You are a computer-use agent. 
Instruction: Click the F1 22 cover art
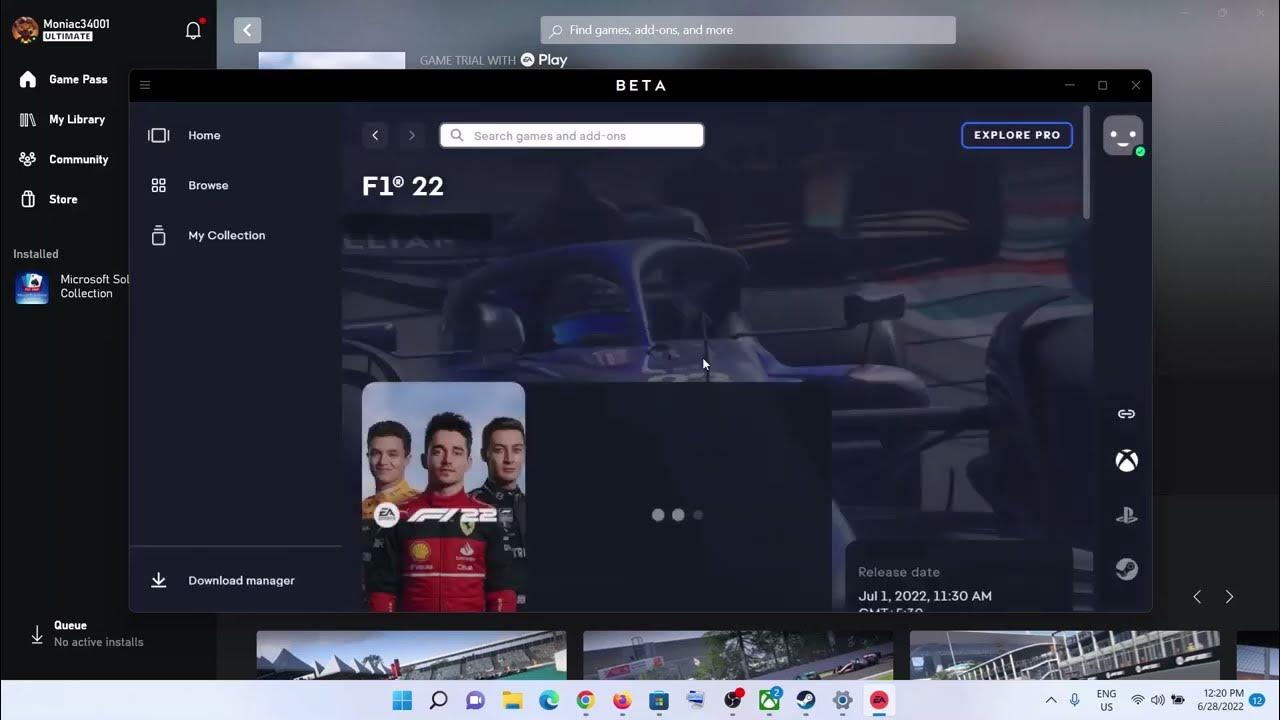tap(443, 497)
